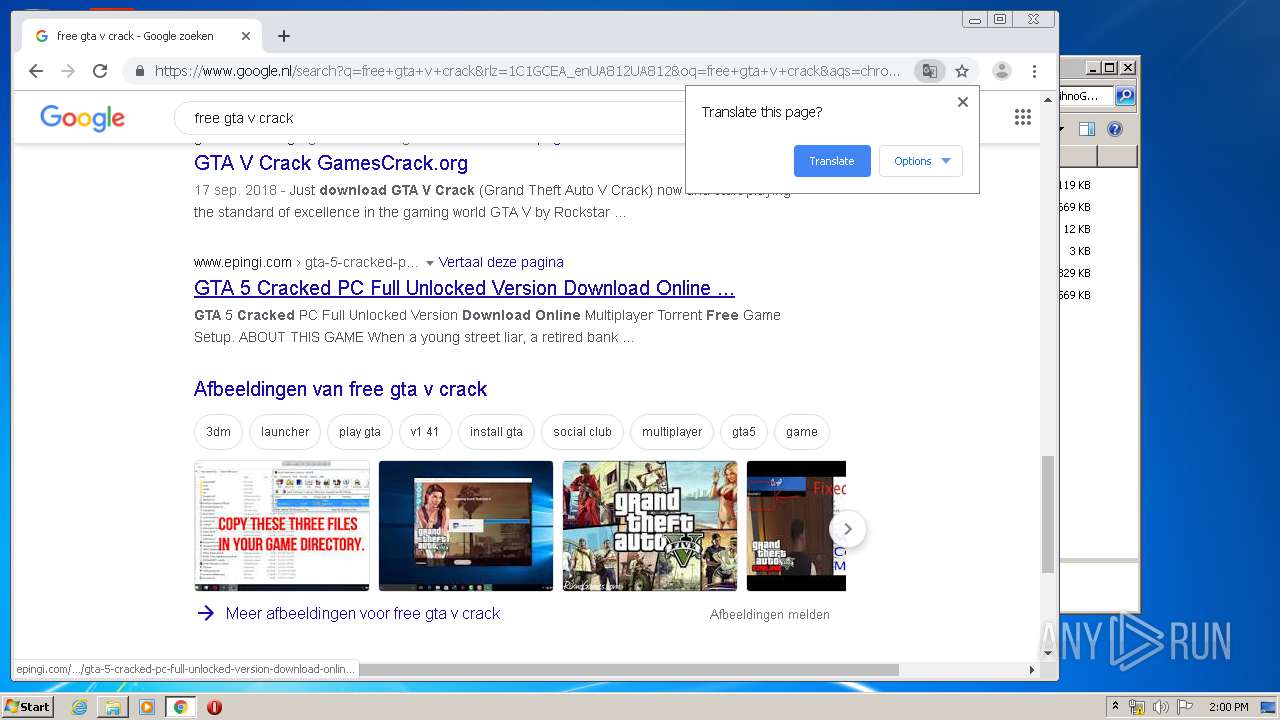The width and height of the screenshot is (1280, 720).
Task: Click 'Meer afbeeldingen voor free gta v crack'
Action: 363,614
